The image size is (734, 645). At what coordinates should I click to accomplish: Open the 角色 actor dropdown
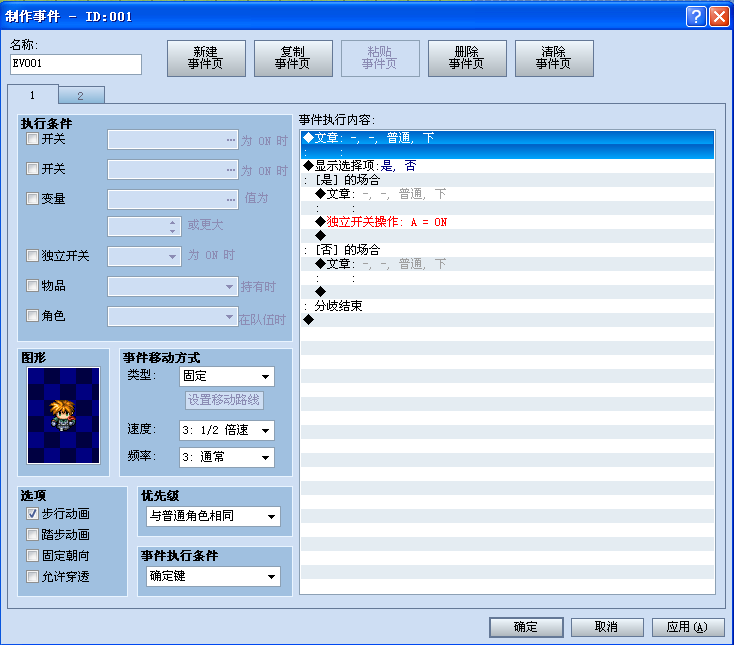point(173,316)
